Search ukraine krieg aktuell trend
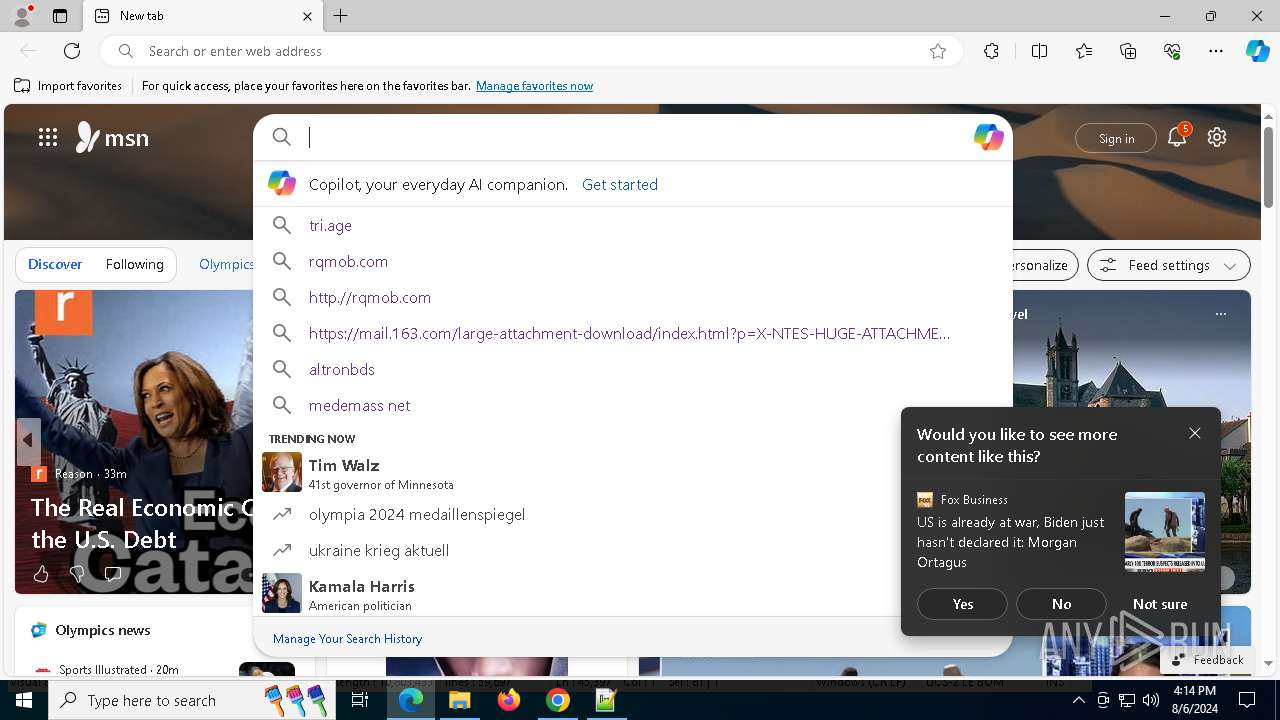This screenshot has height=720, width=1280. coord(578,550)
